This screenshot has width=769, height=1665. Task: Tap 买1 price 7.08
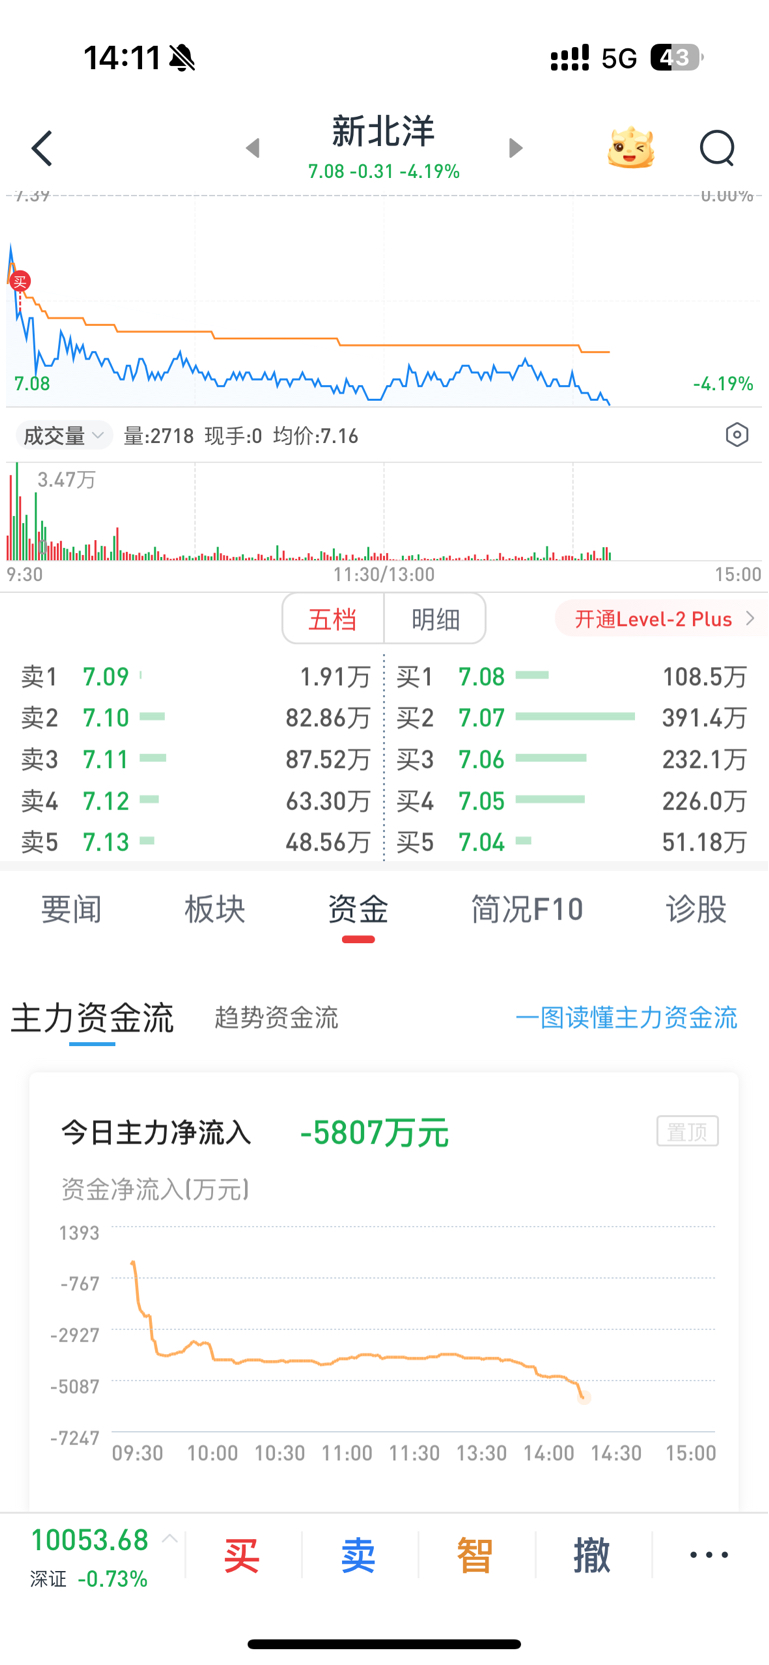point(481,677)
